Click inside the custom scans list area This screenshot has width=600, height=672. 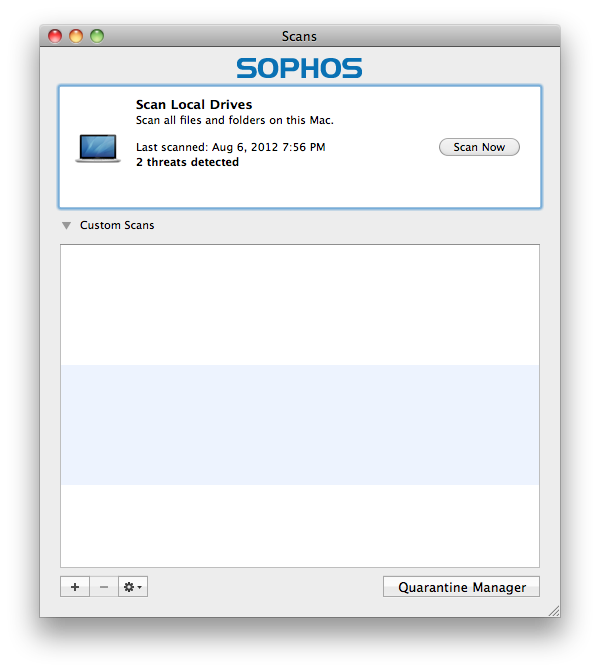[x=300, y=406]
